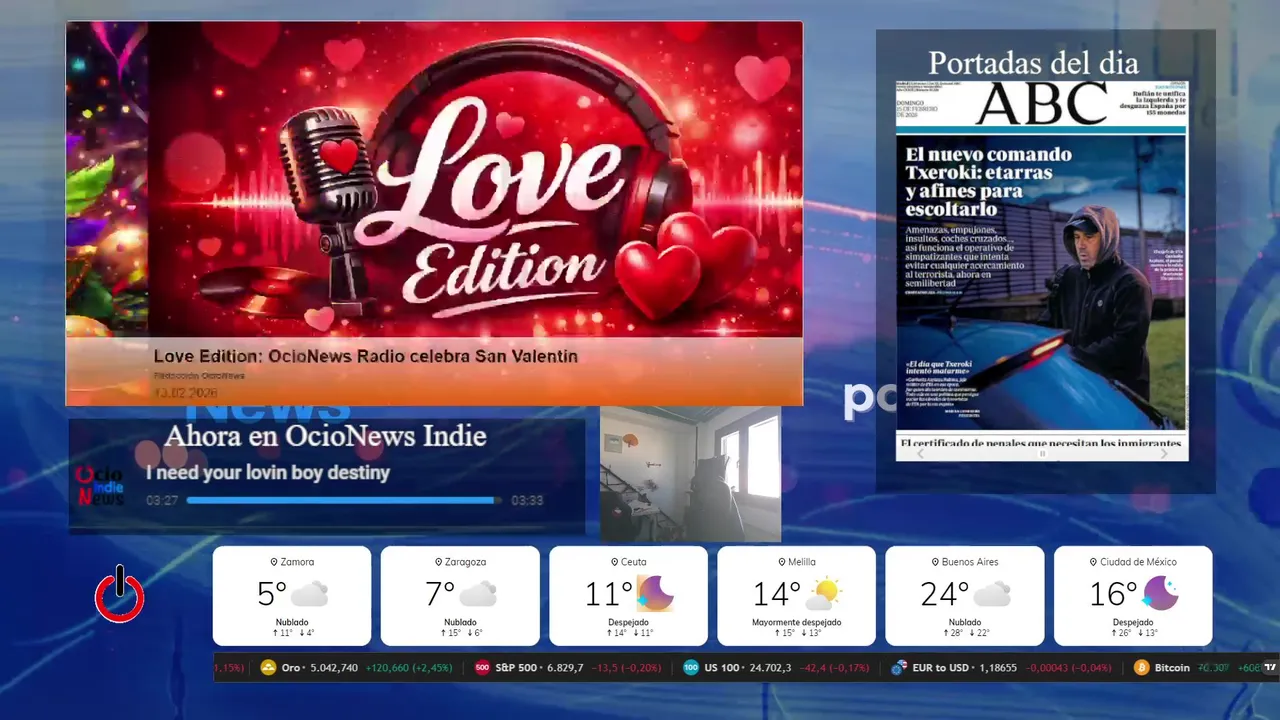Open the Melilla weather card
1280x720 pixels.
[x=797, y=595]
